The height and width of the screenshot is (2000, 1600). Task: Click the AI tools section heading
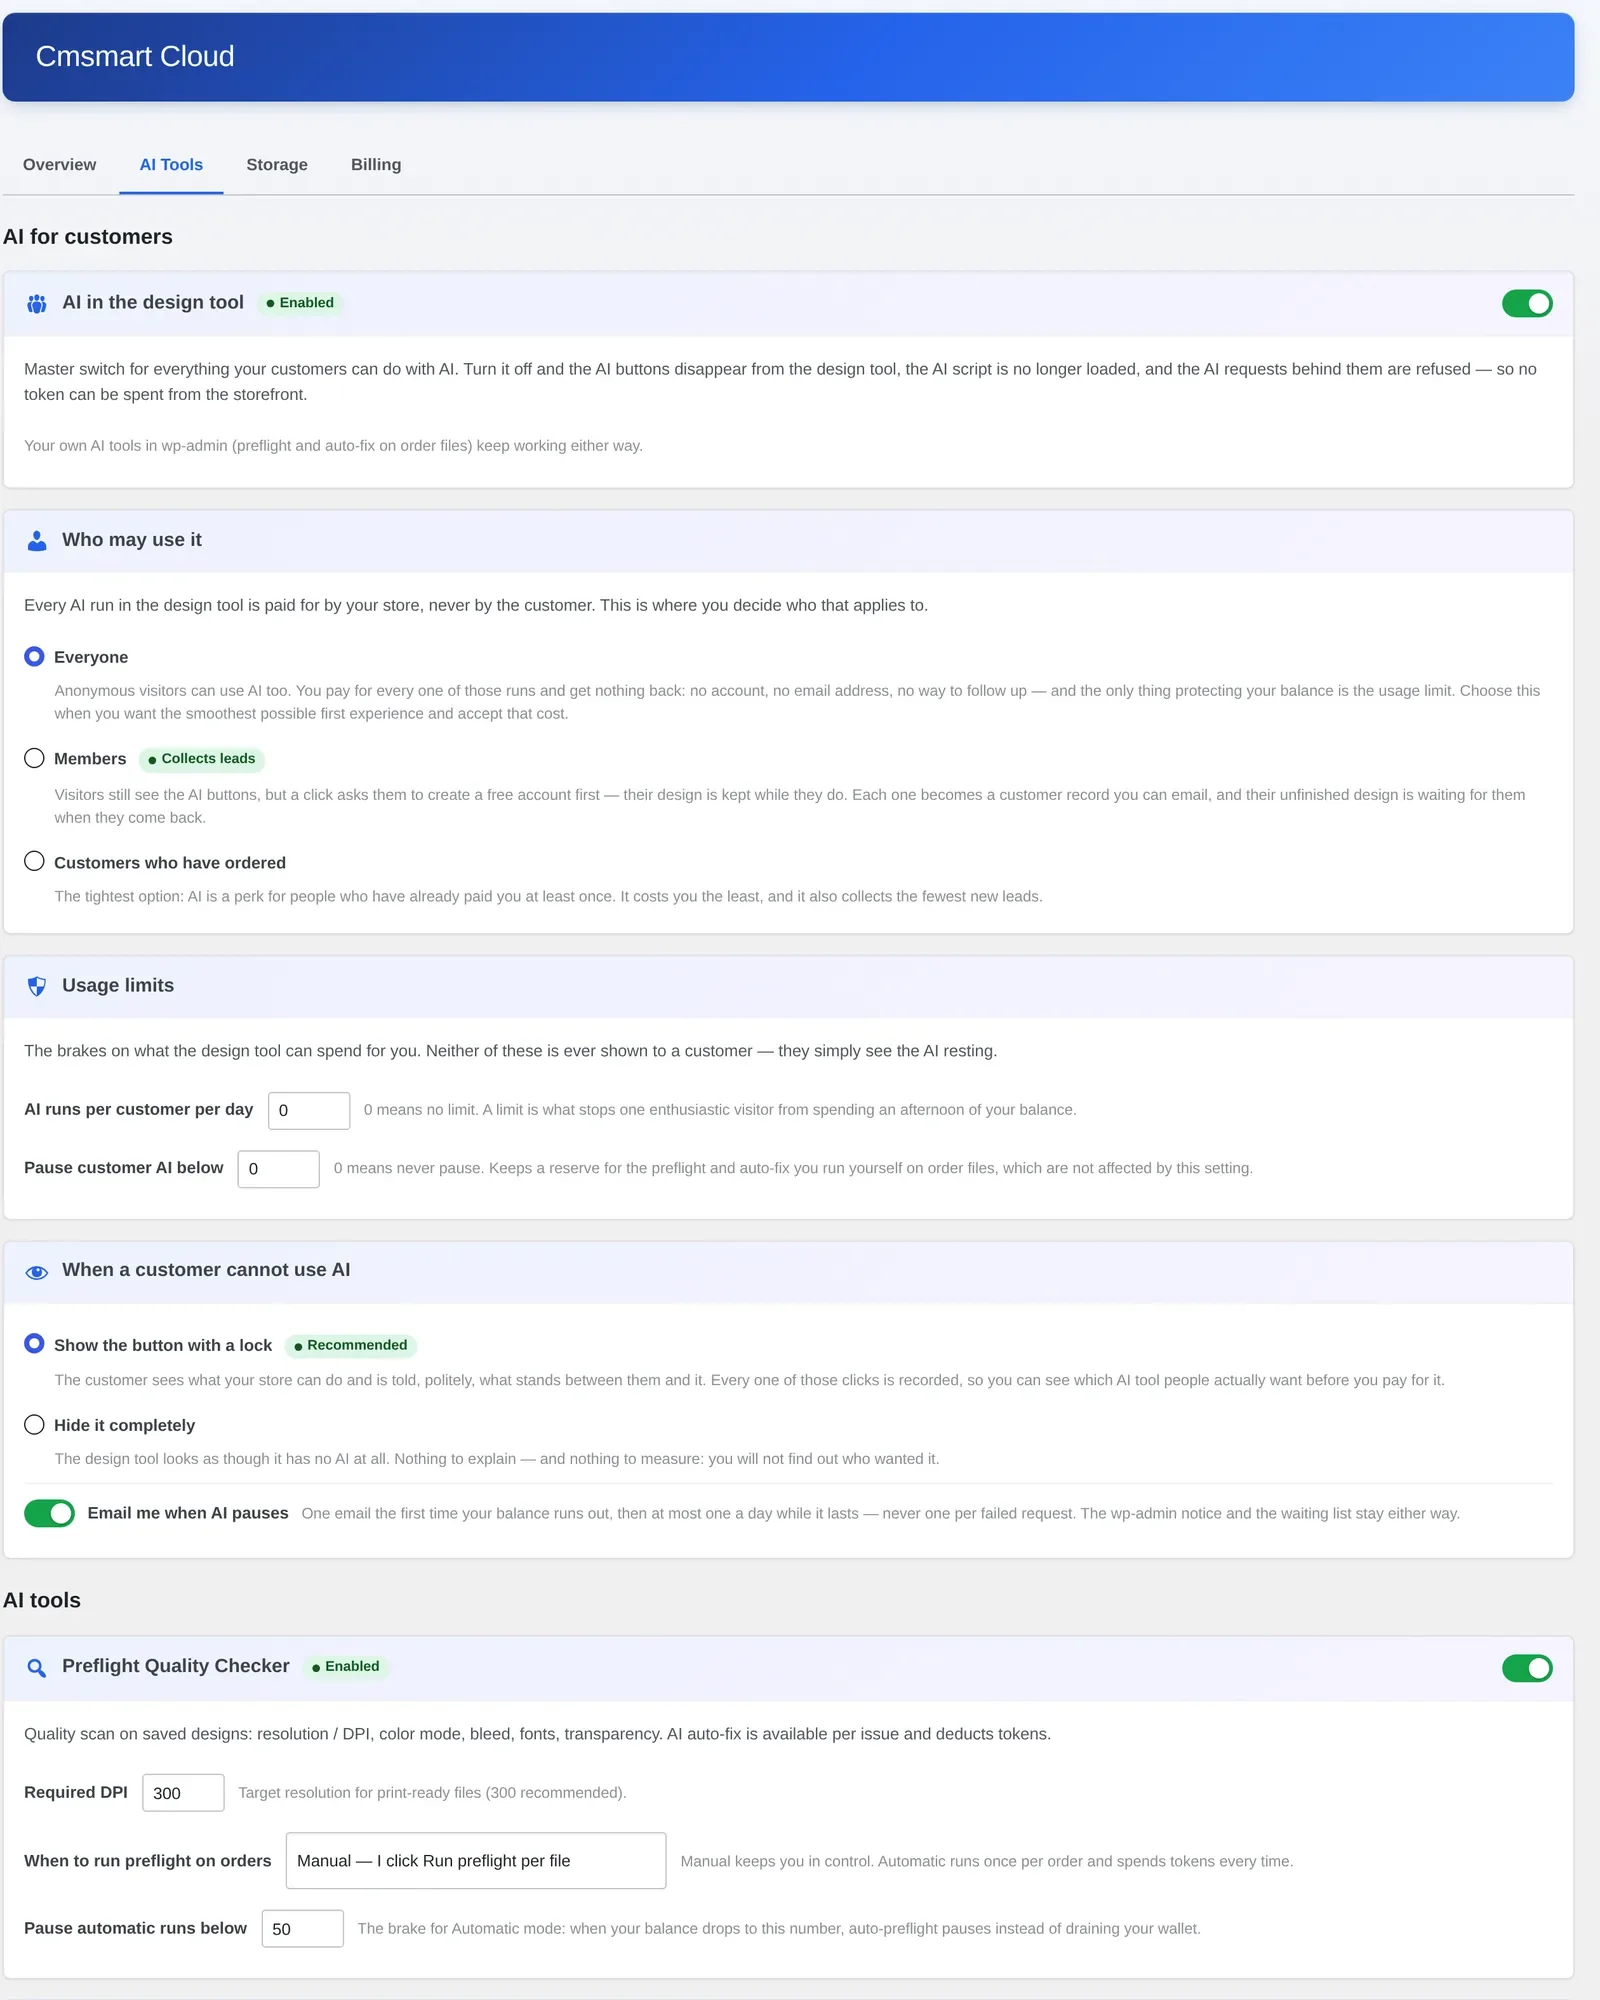click(x=42, y=1601)
